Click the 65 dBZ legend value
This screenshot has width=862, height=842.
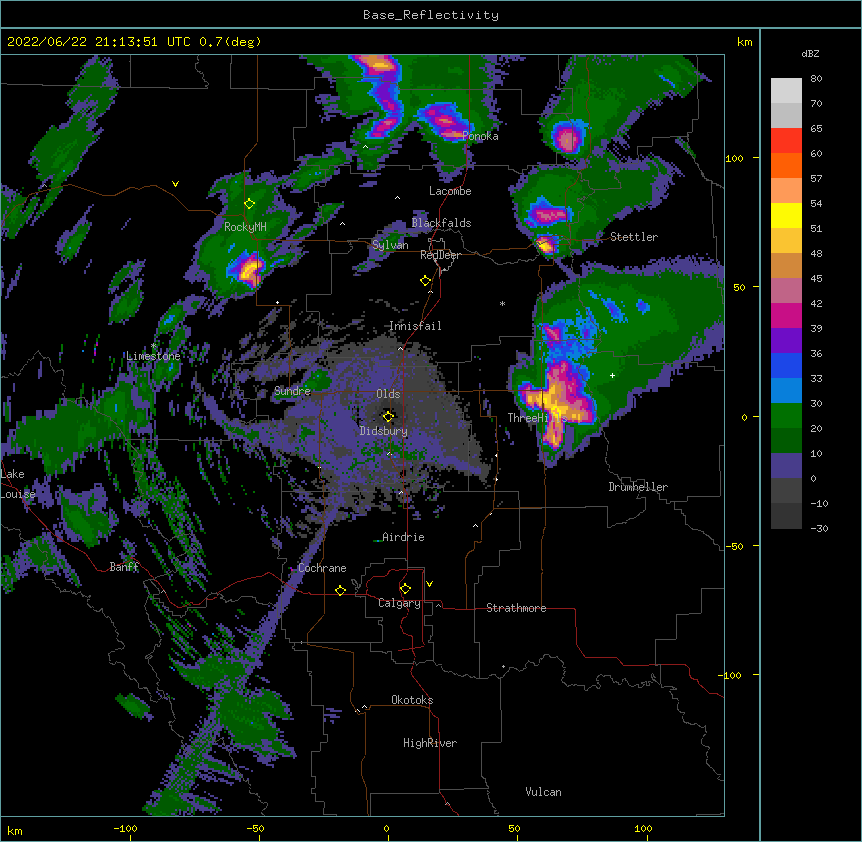816,129
